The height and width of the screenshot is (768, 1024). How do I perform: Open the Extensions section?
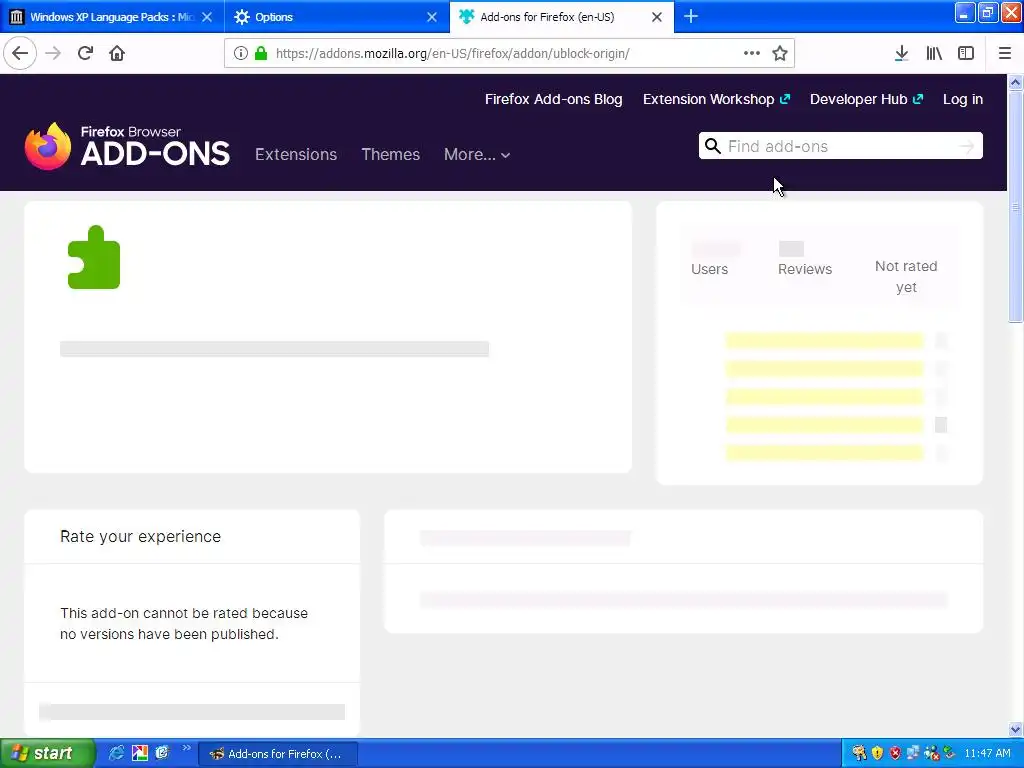(296, 155)
